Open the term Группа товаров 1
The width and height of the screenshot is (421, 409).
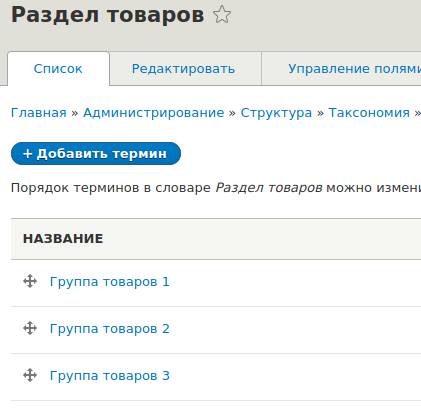110,282
